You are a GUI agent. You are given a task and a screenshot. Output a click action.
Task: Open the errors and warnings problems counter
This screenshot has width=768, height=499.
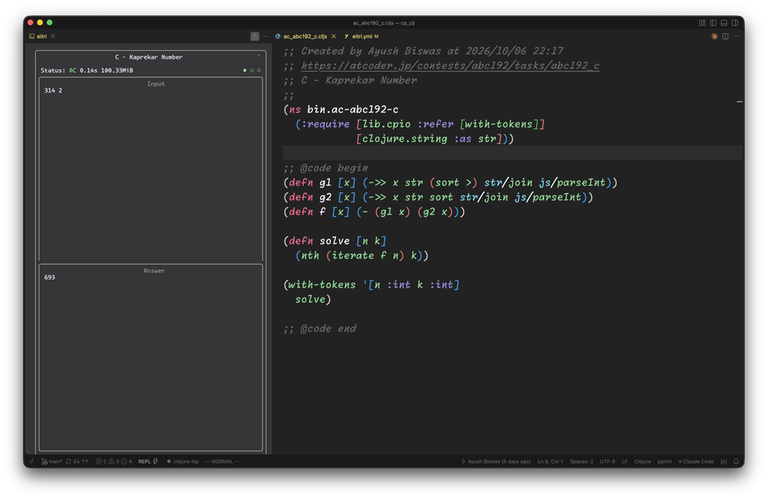tap(113, 461)
